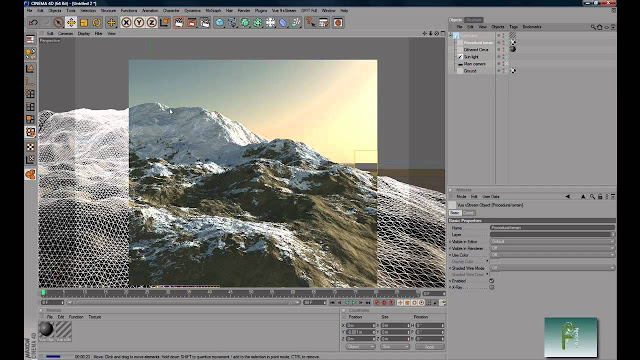Click the search icon in Objects panel
Screen dimensions: 640x360
593,27
